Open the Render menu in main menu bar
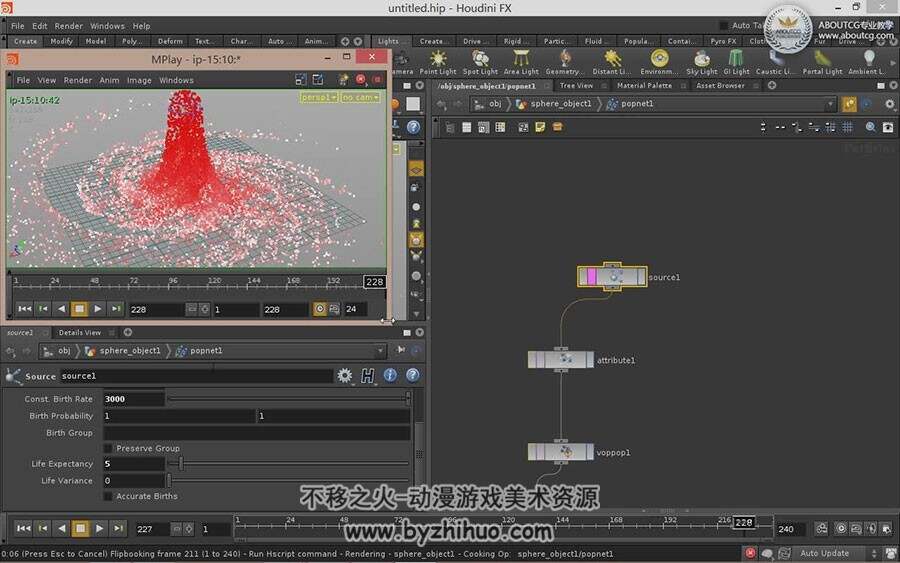The image size is (900, 563). pyautogui.click(x=68, y=26)
